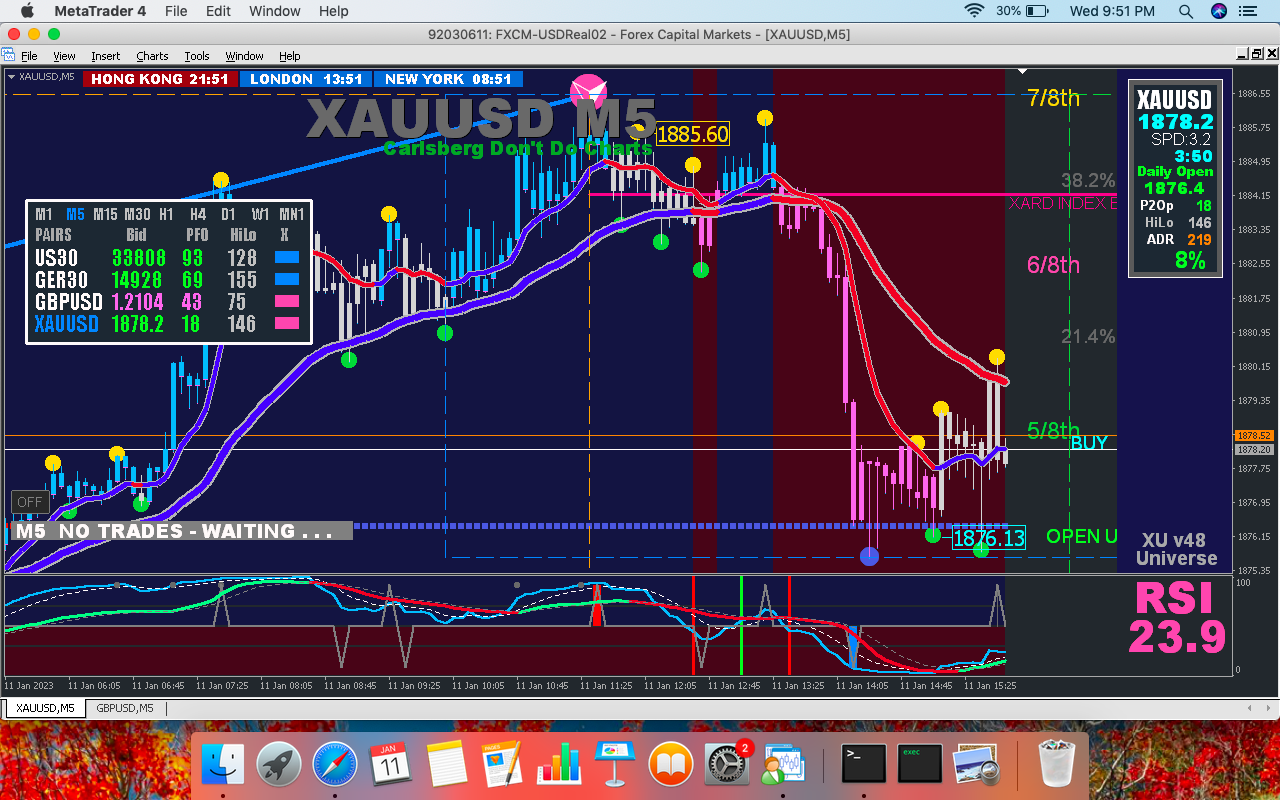Open the MetaTrader 4 application menu
Image resolution: width=1280 pixels, height=800 pixels.
pyautogui.click(x=100, y=11)
